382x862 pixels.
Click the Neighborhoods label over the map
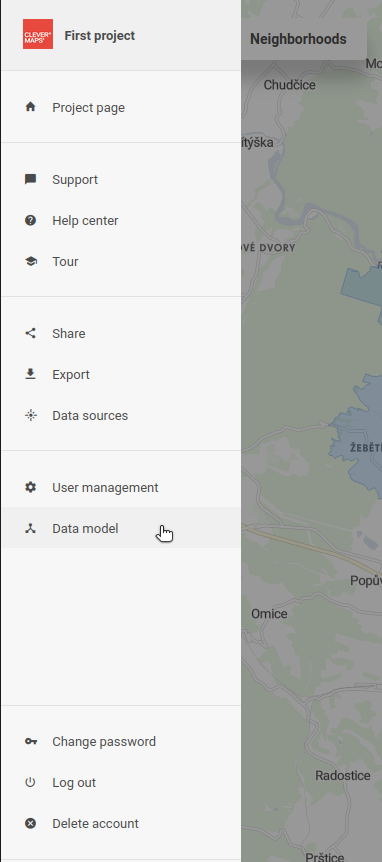[298, 39]
